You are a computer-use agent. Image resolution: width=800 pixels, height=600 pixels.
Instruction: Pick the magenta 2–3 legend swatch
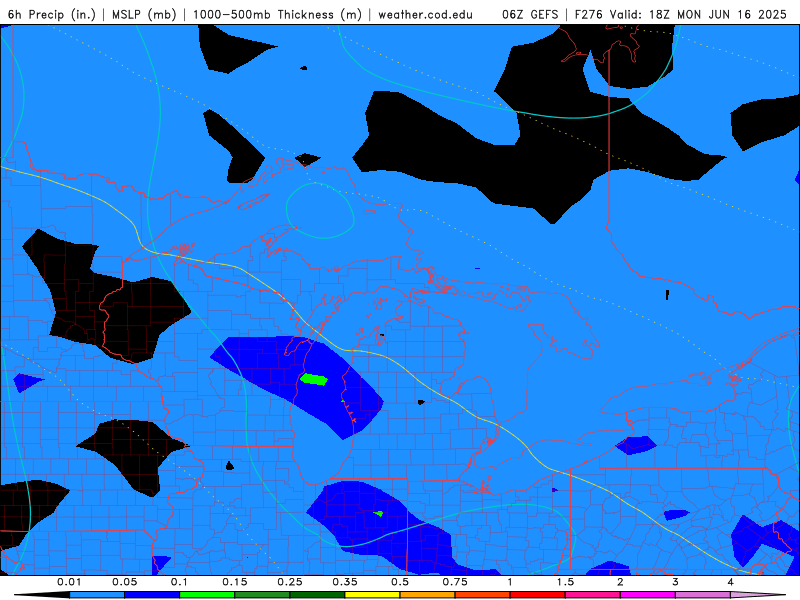tap(648, 595)
